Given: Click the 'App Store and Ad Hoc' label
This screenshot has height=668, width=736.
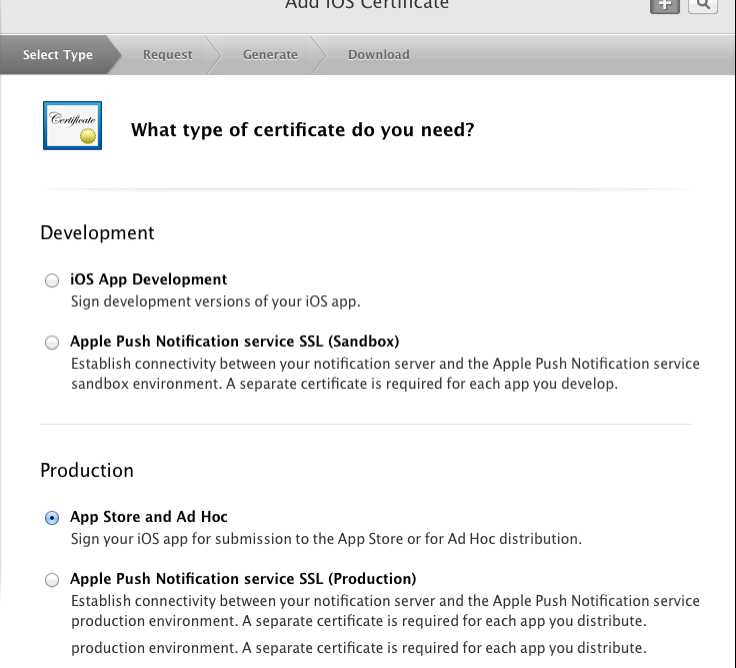Looking at the screenshot, I should 149,516.
